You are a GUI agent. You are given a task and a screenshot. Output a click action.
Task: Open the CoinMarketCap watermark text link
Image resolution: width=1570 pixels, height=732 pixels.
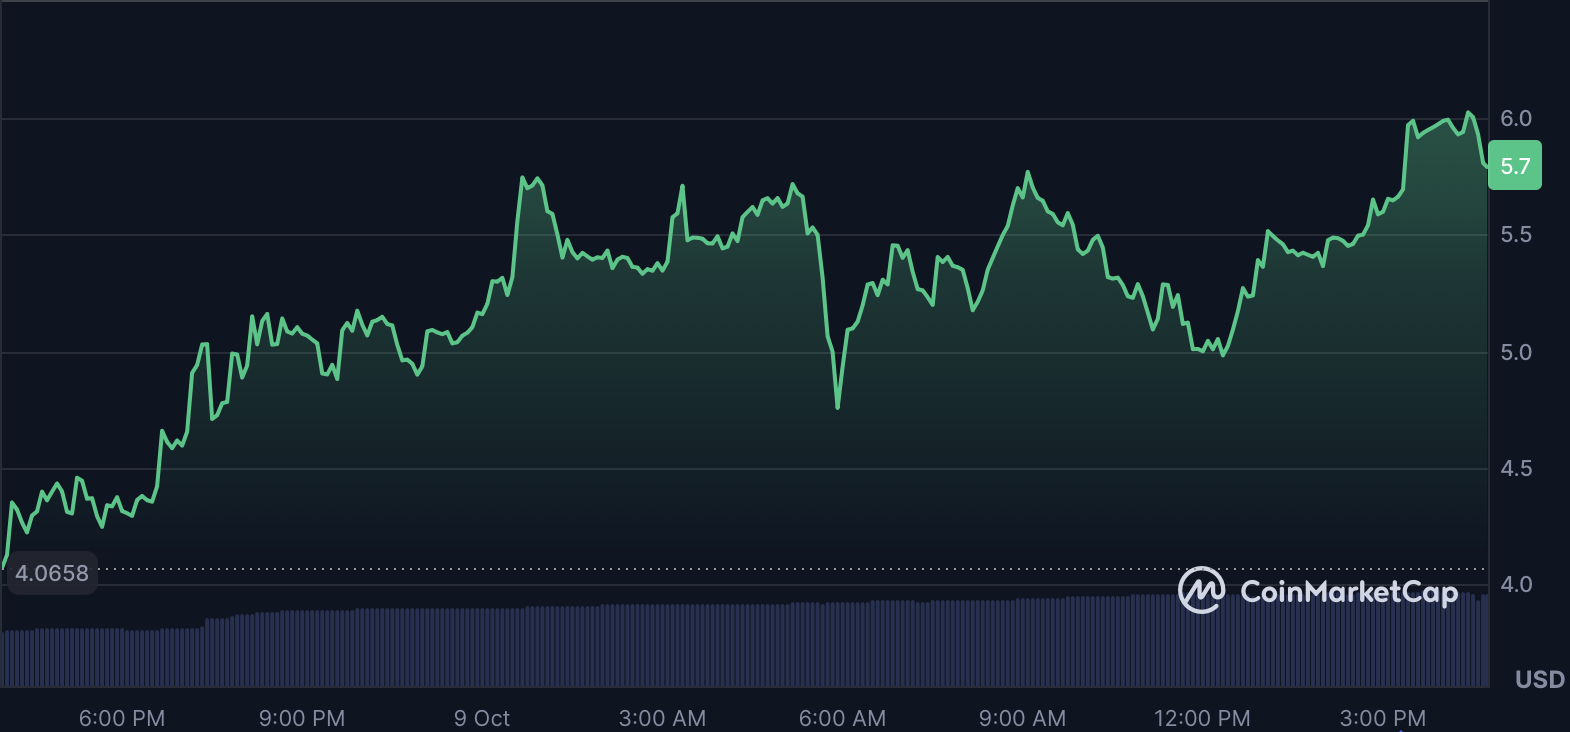1348,592
